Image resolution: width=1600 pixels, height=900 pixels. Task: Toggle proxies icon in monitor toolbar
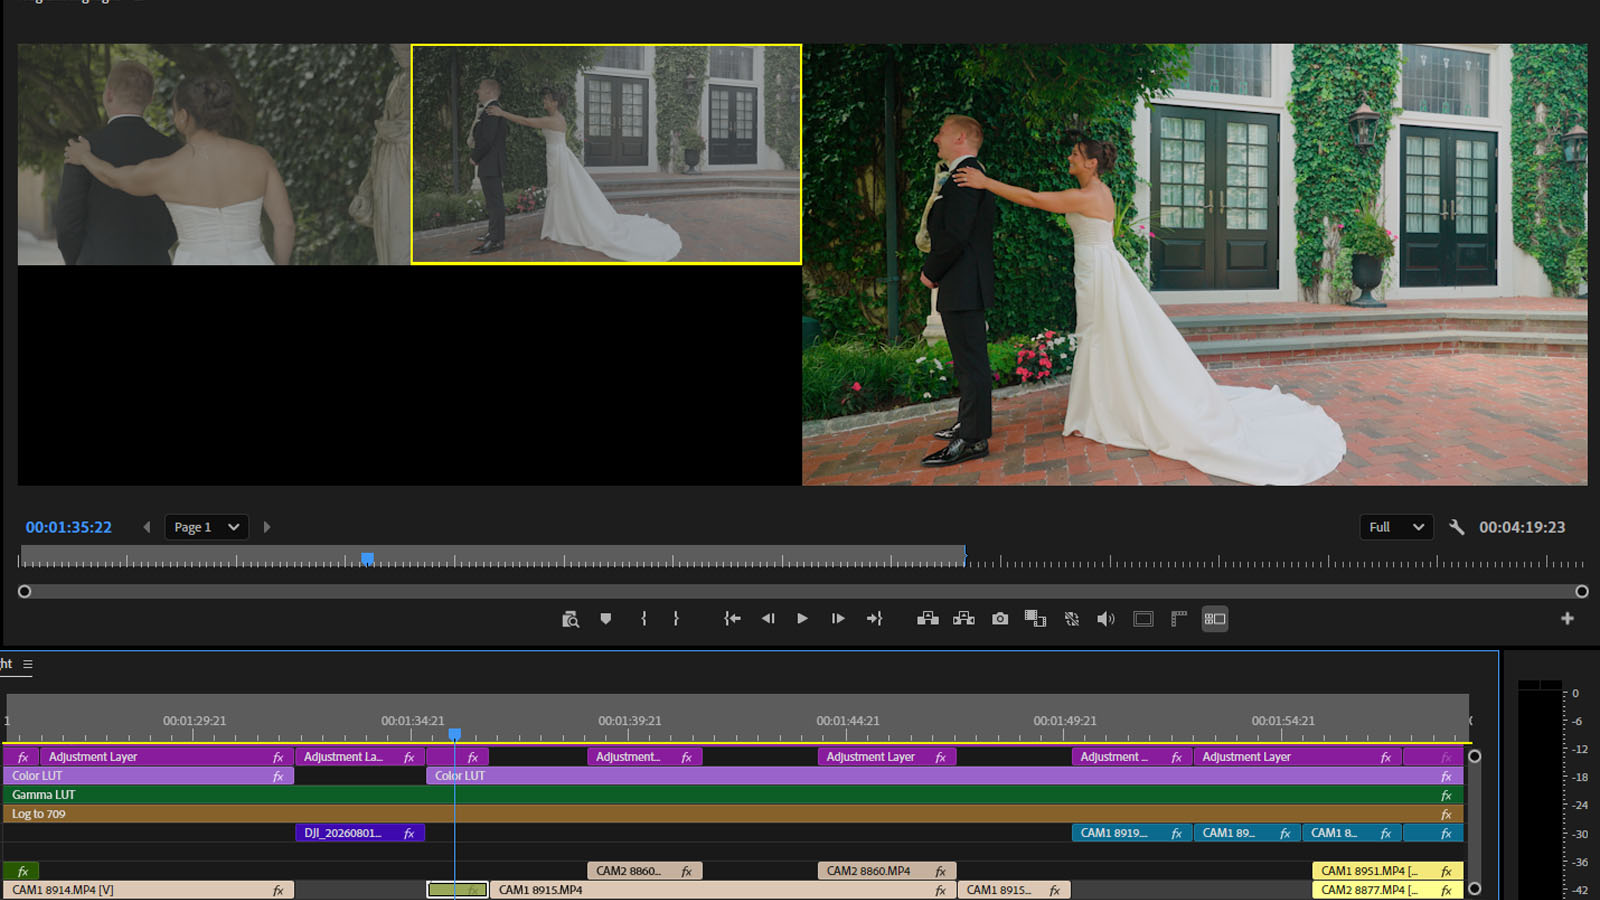1072,619
